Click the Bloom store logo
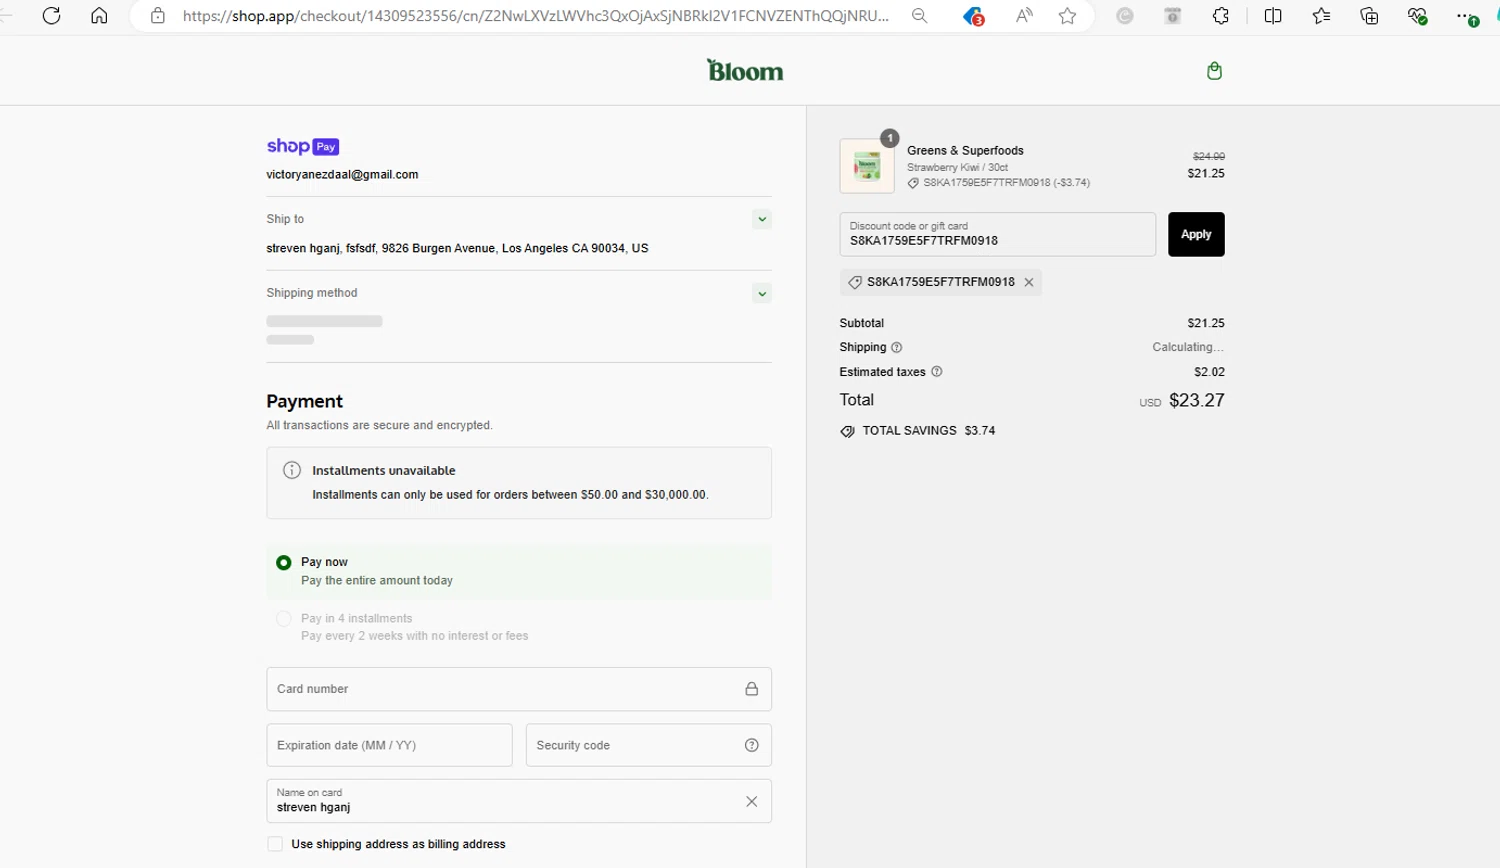The height and width of the screenshot is (868, 1500). (x=745, y=70)
